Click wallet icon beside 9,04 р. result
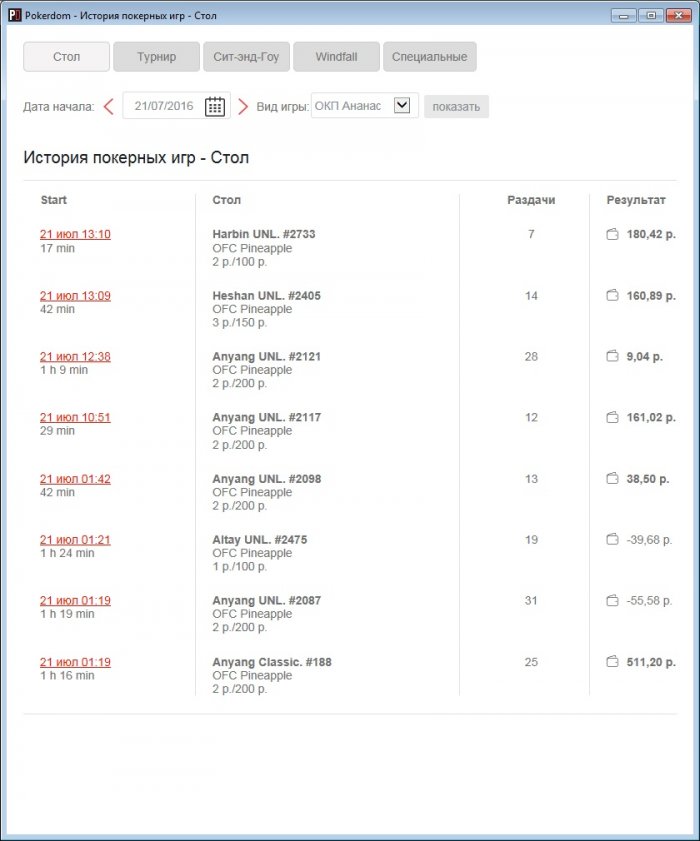Image resolution: width=700 pixels, height=841 pixels. [x=612, y=356]
